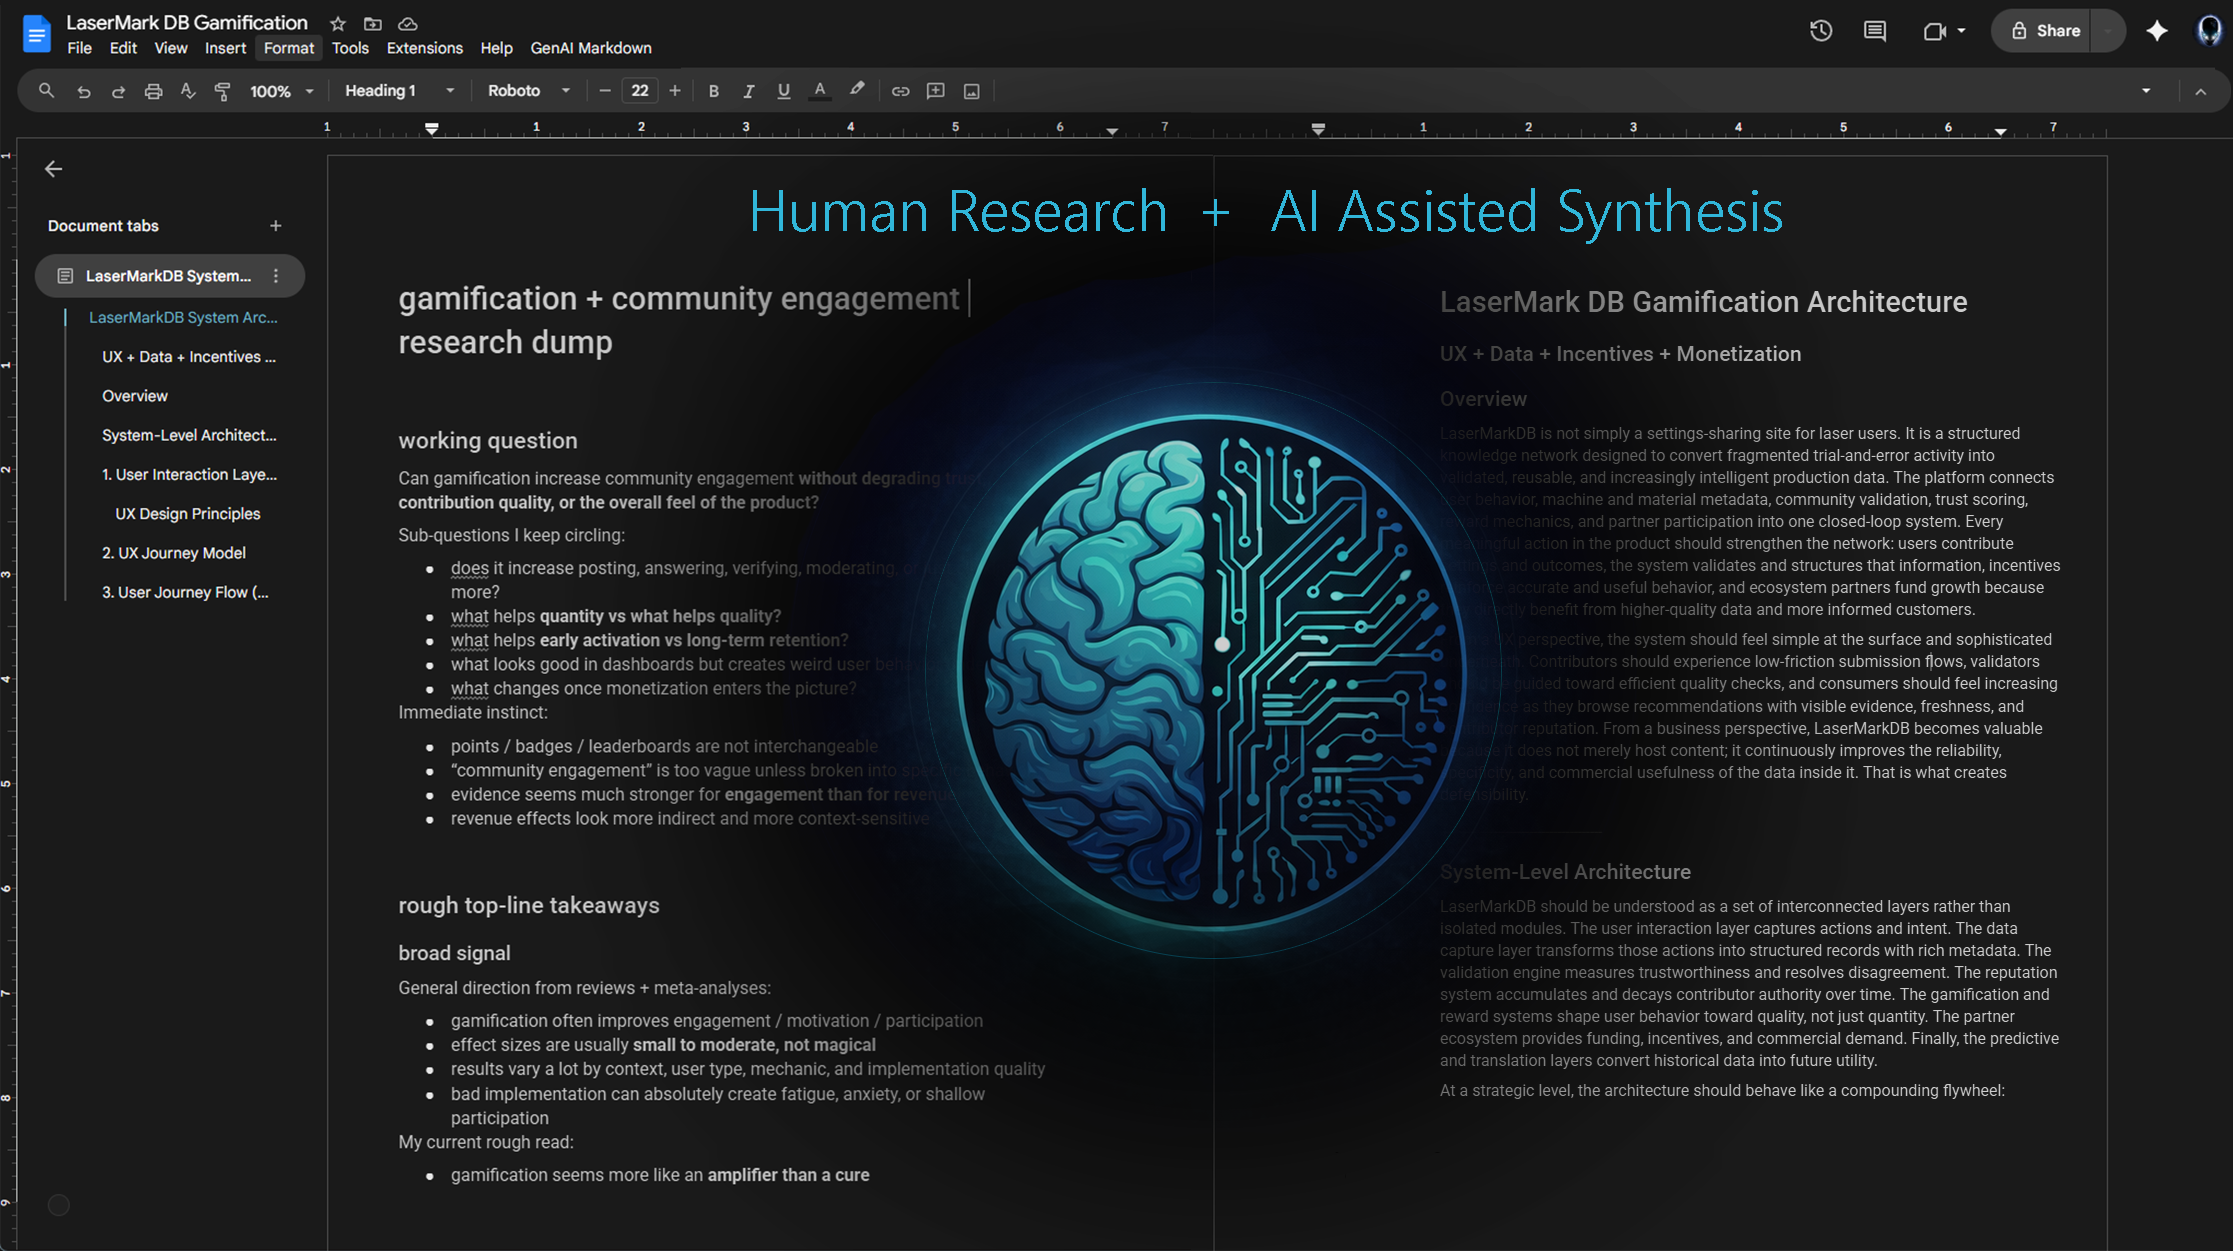Open the GenAI Markdown menu
This screenshot has width=2233, height=1251.
click(x=590, y=48)
